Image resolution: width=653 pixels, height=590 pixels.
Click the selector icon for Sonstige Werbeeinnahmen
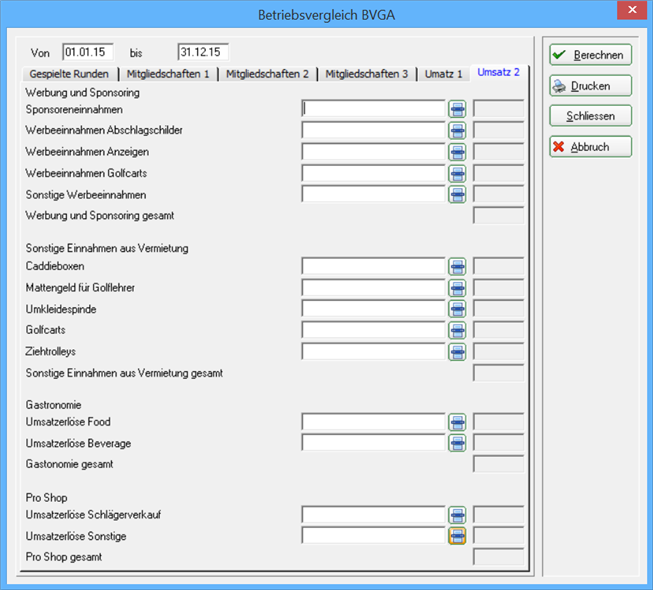[x=457, y=194]
